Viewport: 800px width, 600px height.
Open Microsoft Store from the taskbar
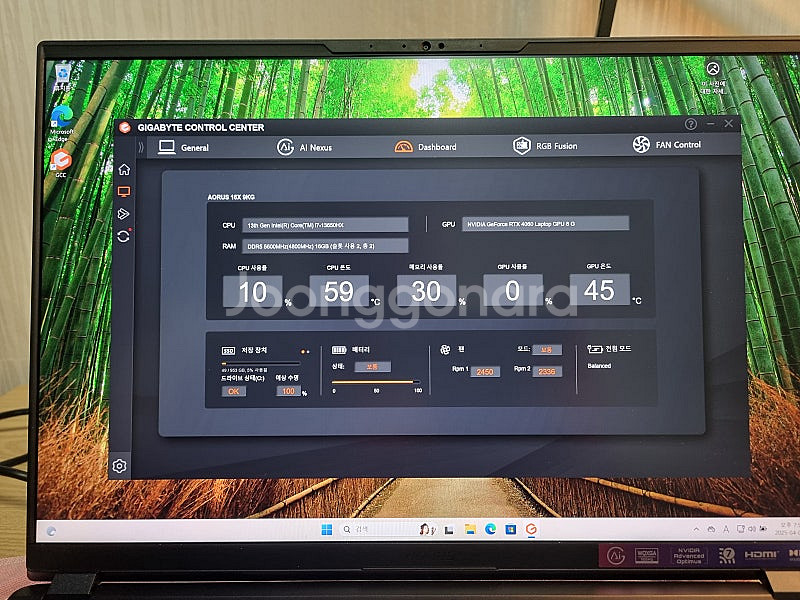pos(511,530)
